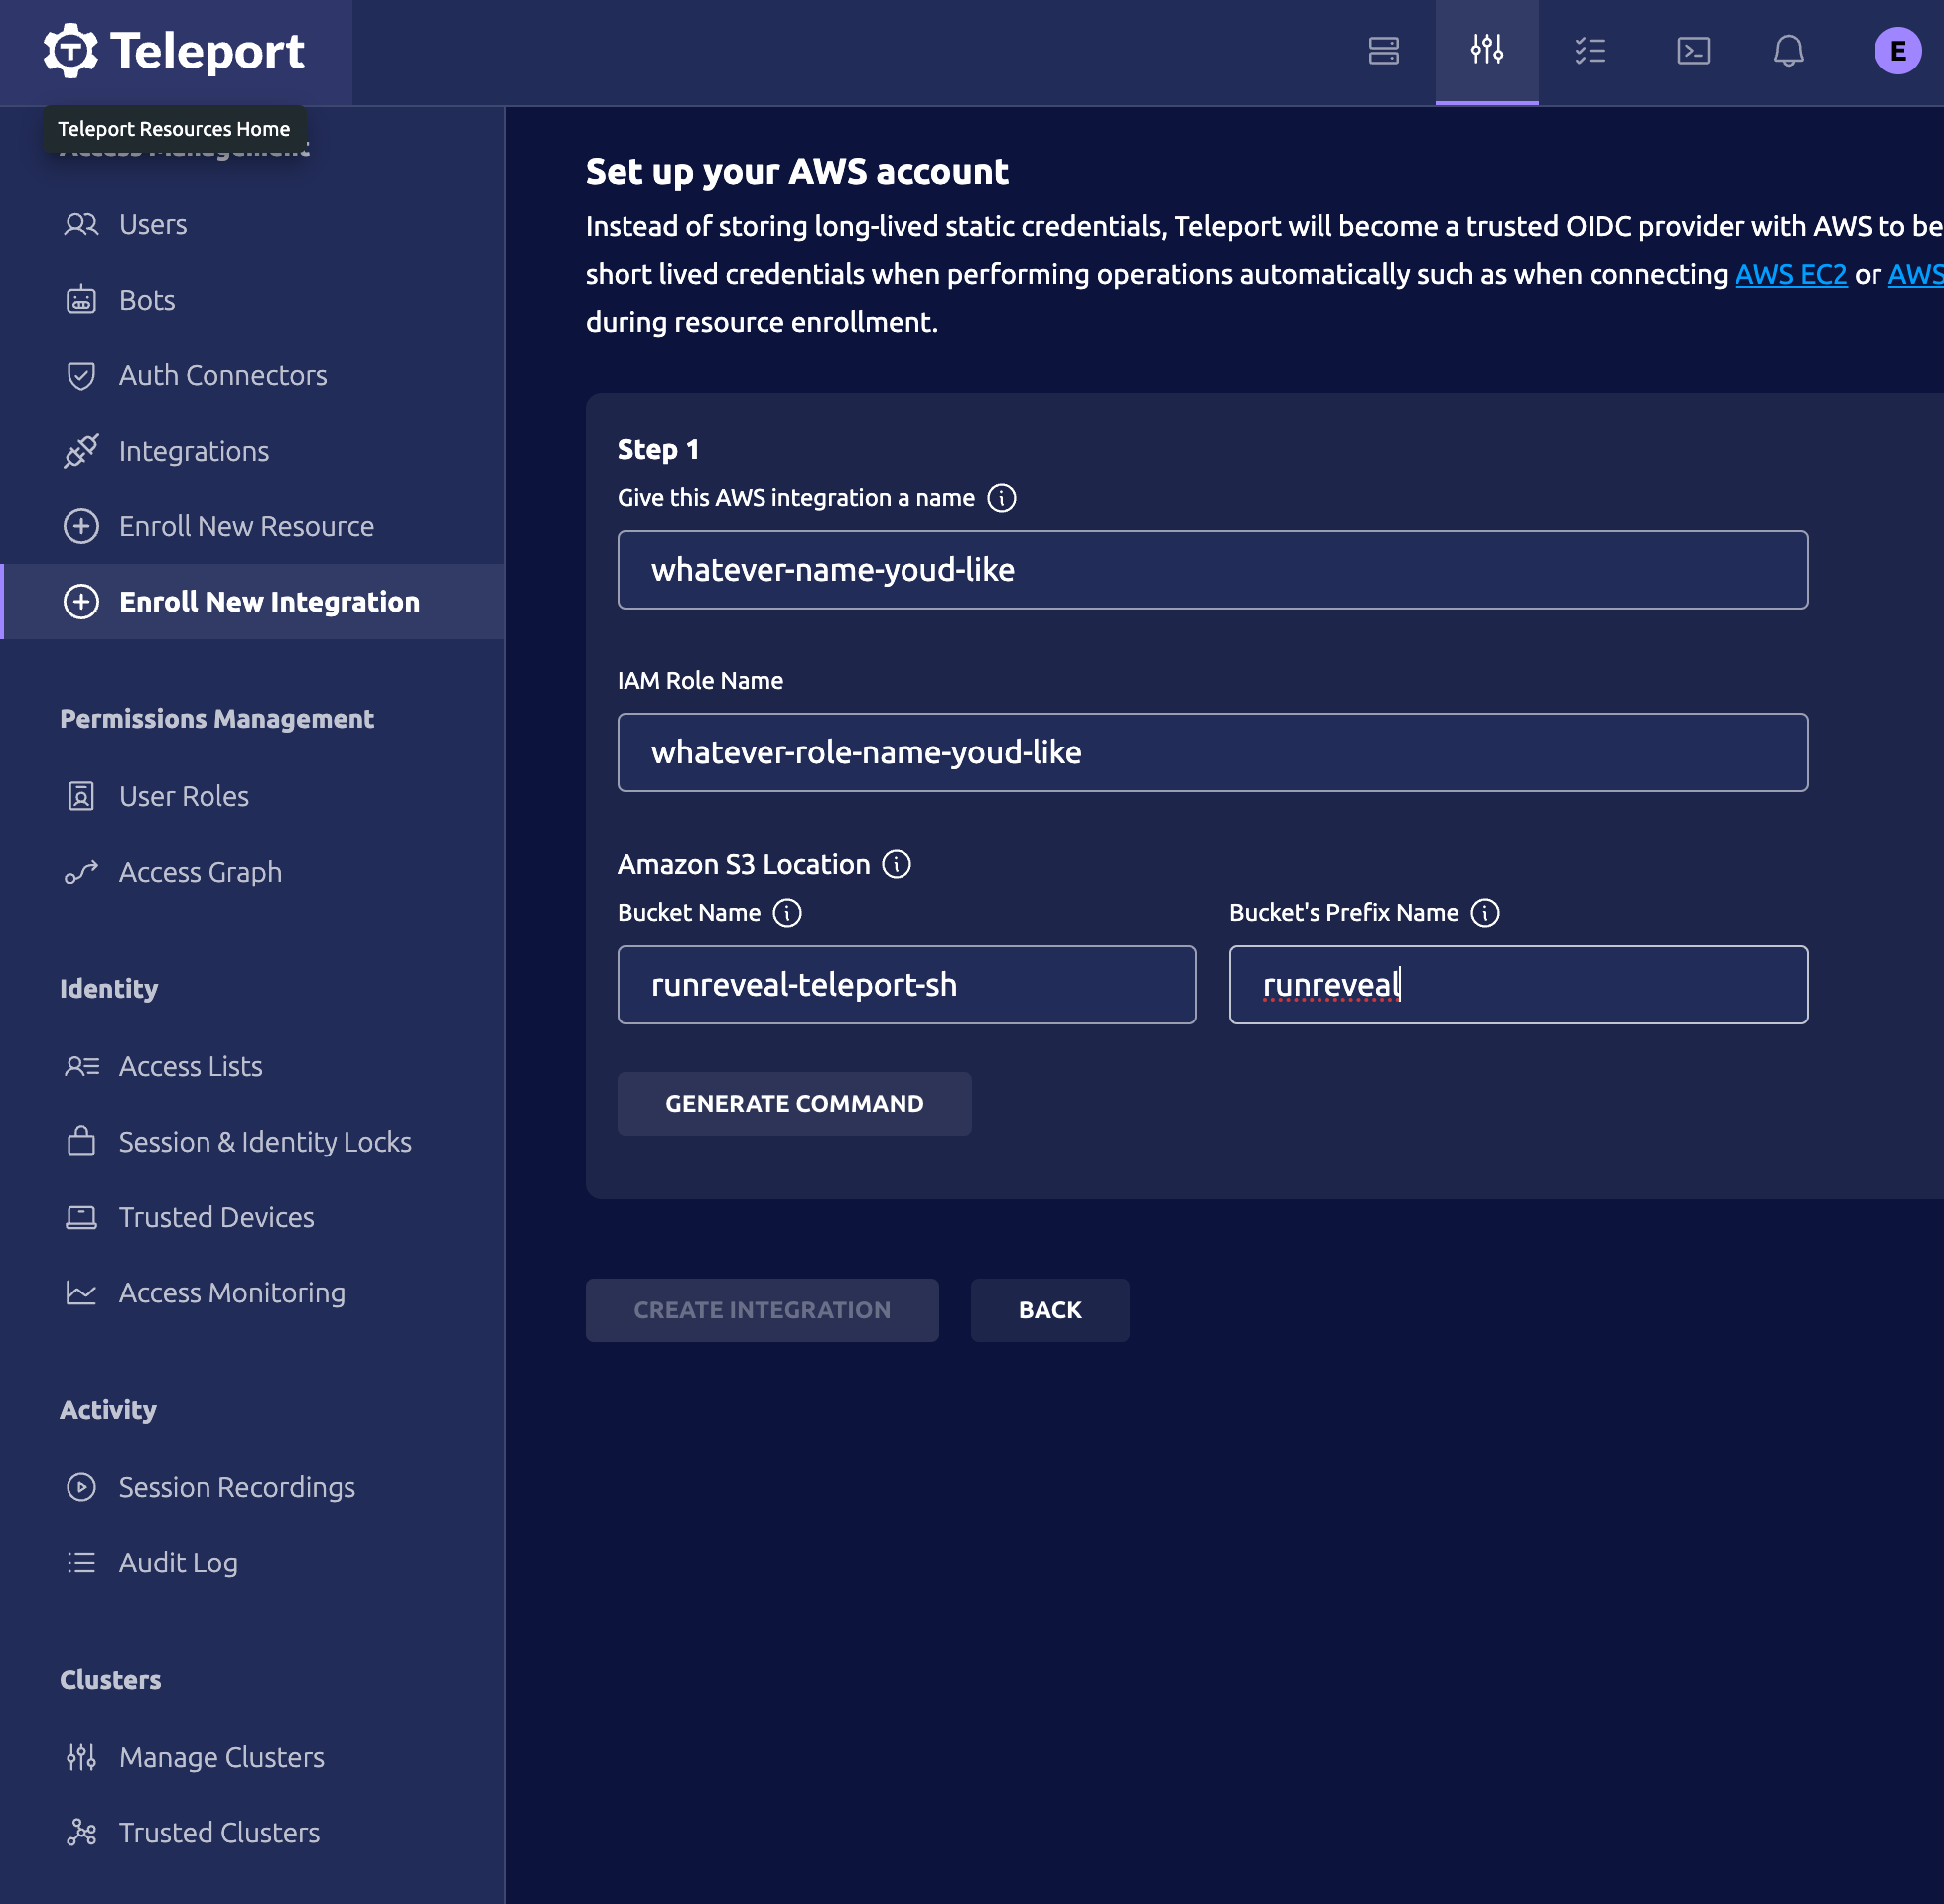Click the checklist icon in top navigation
Viewport: 1944px width, 1904px height.
pos(1589,51)
